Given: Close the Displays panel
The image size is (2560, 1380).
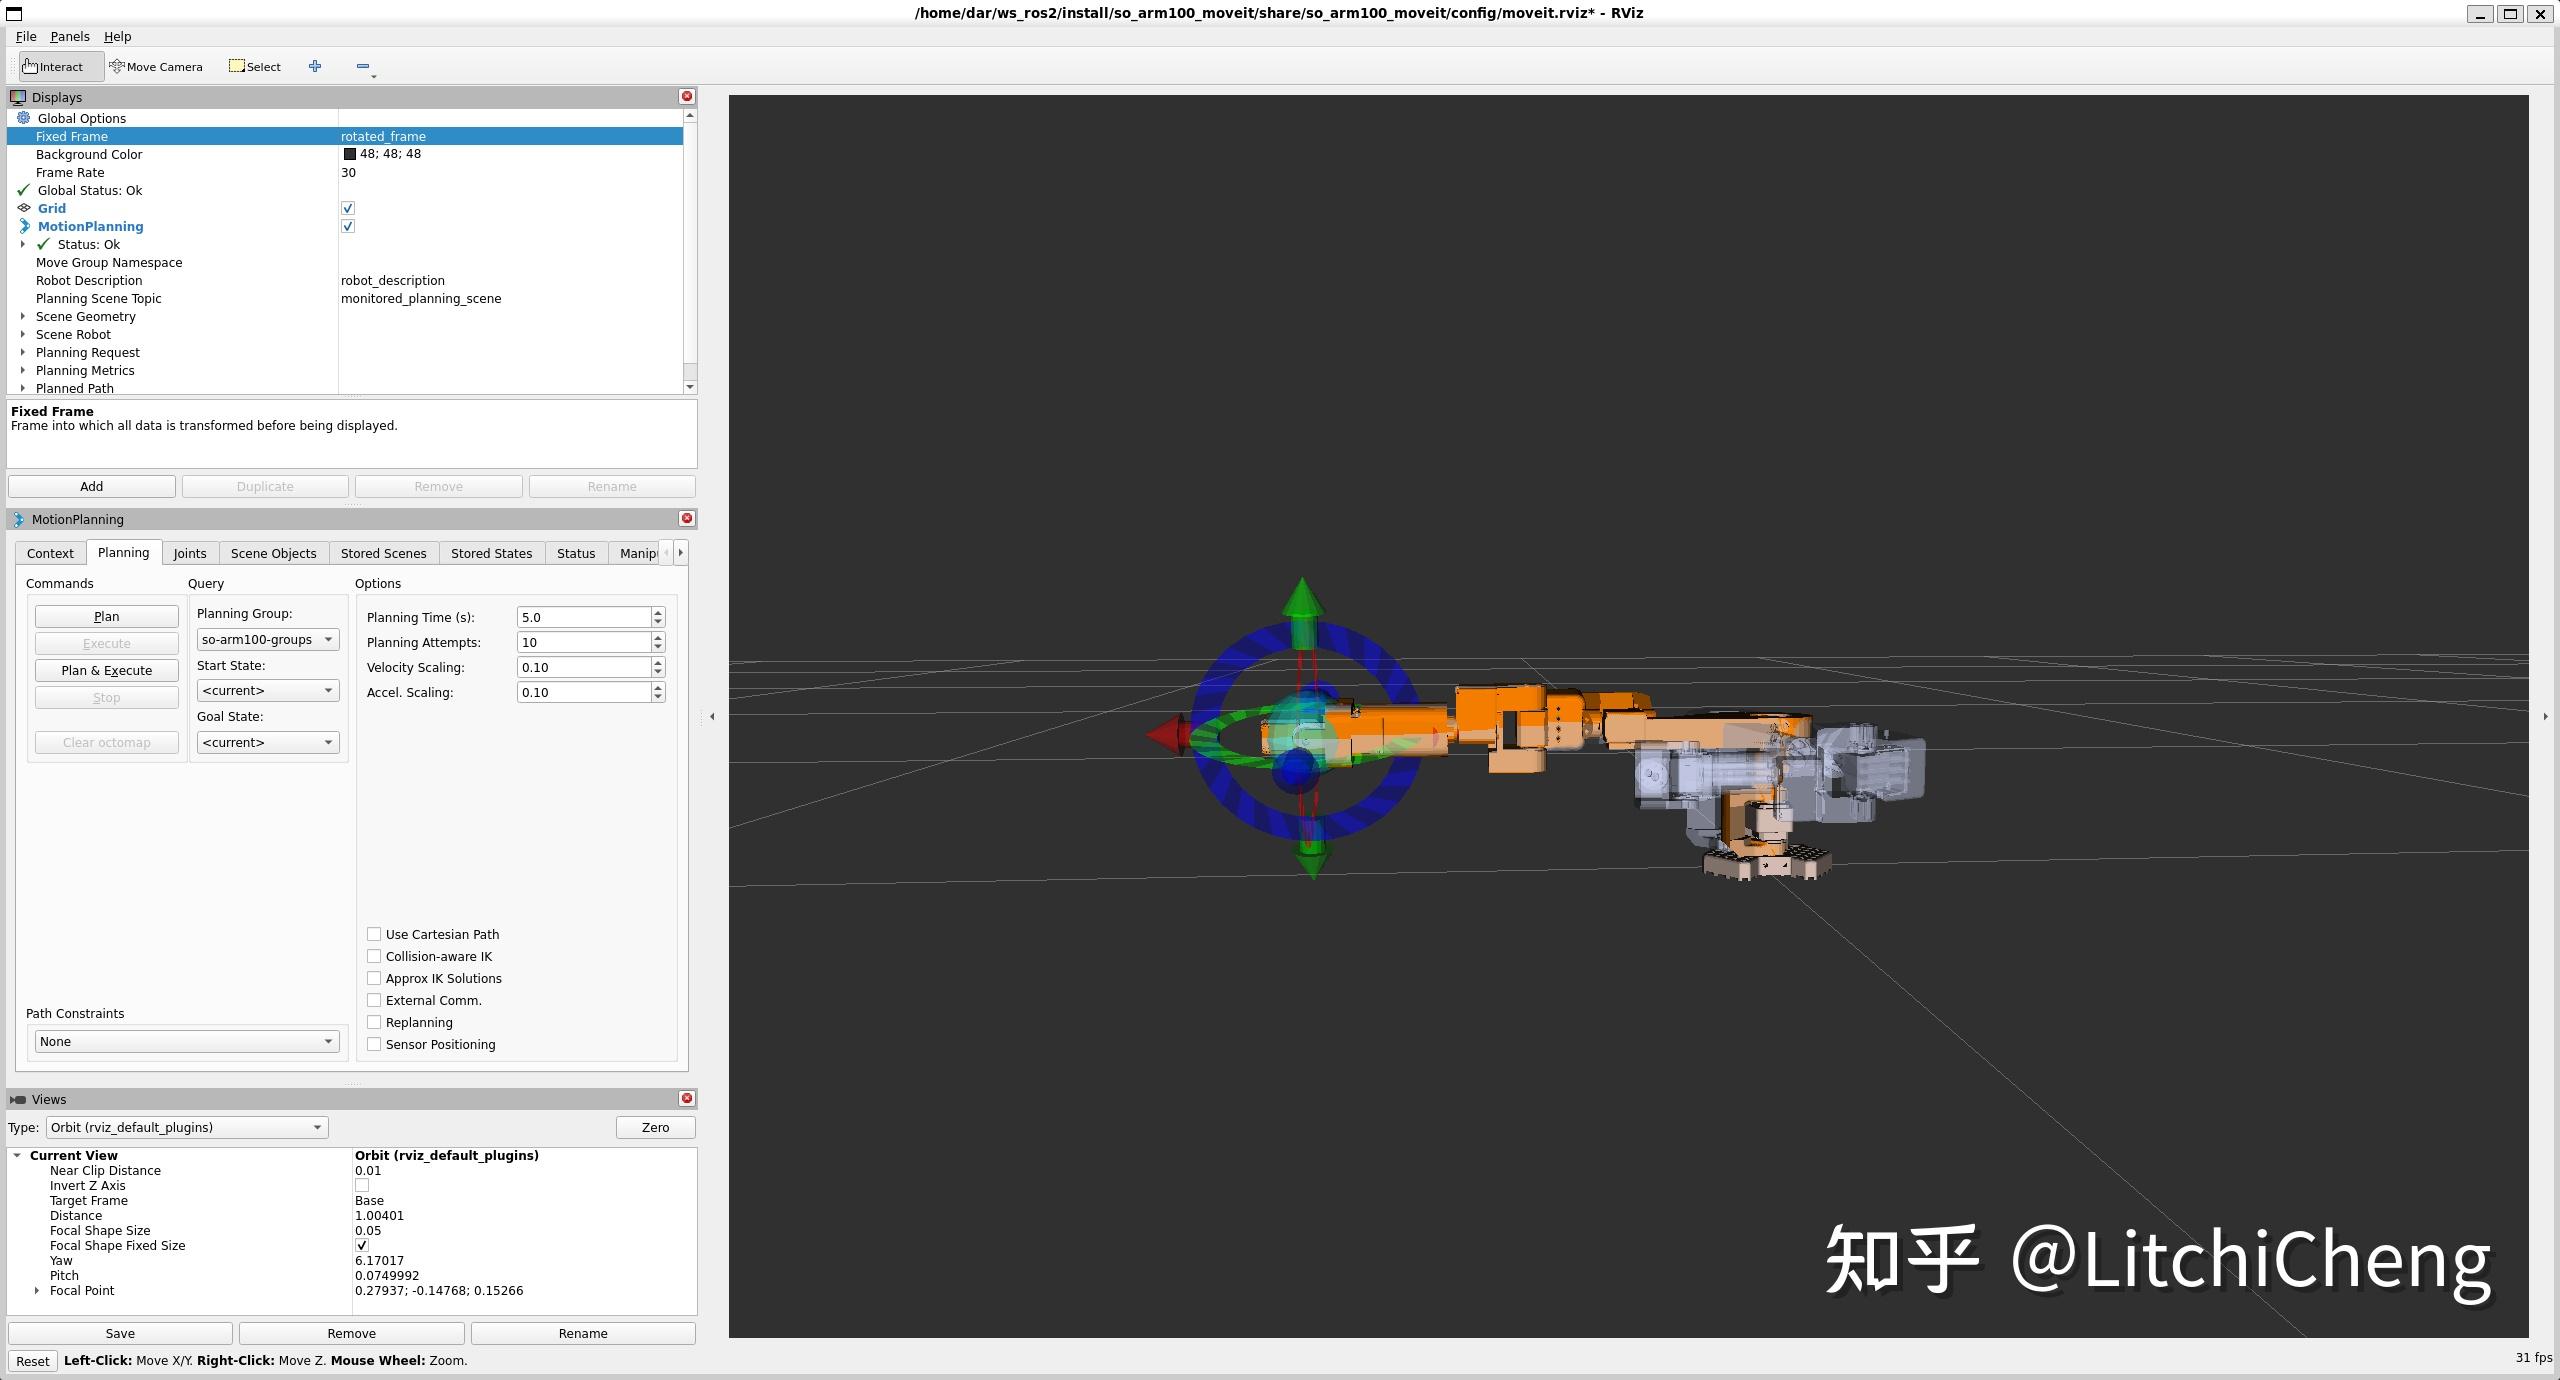Looking at the screenshot, I should pos(687,96).
